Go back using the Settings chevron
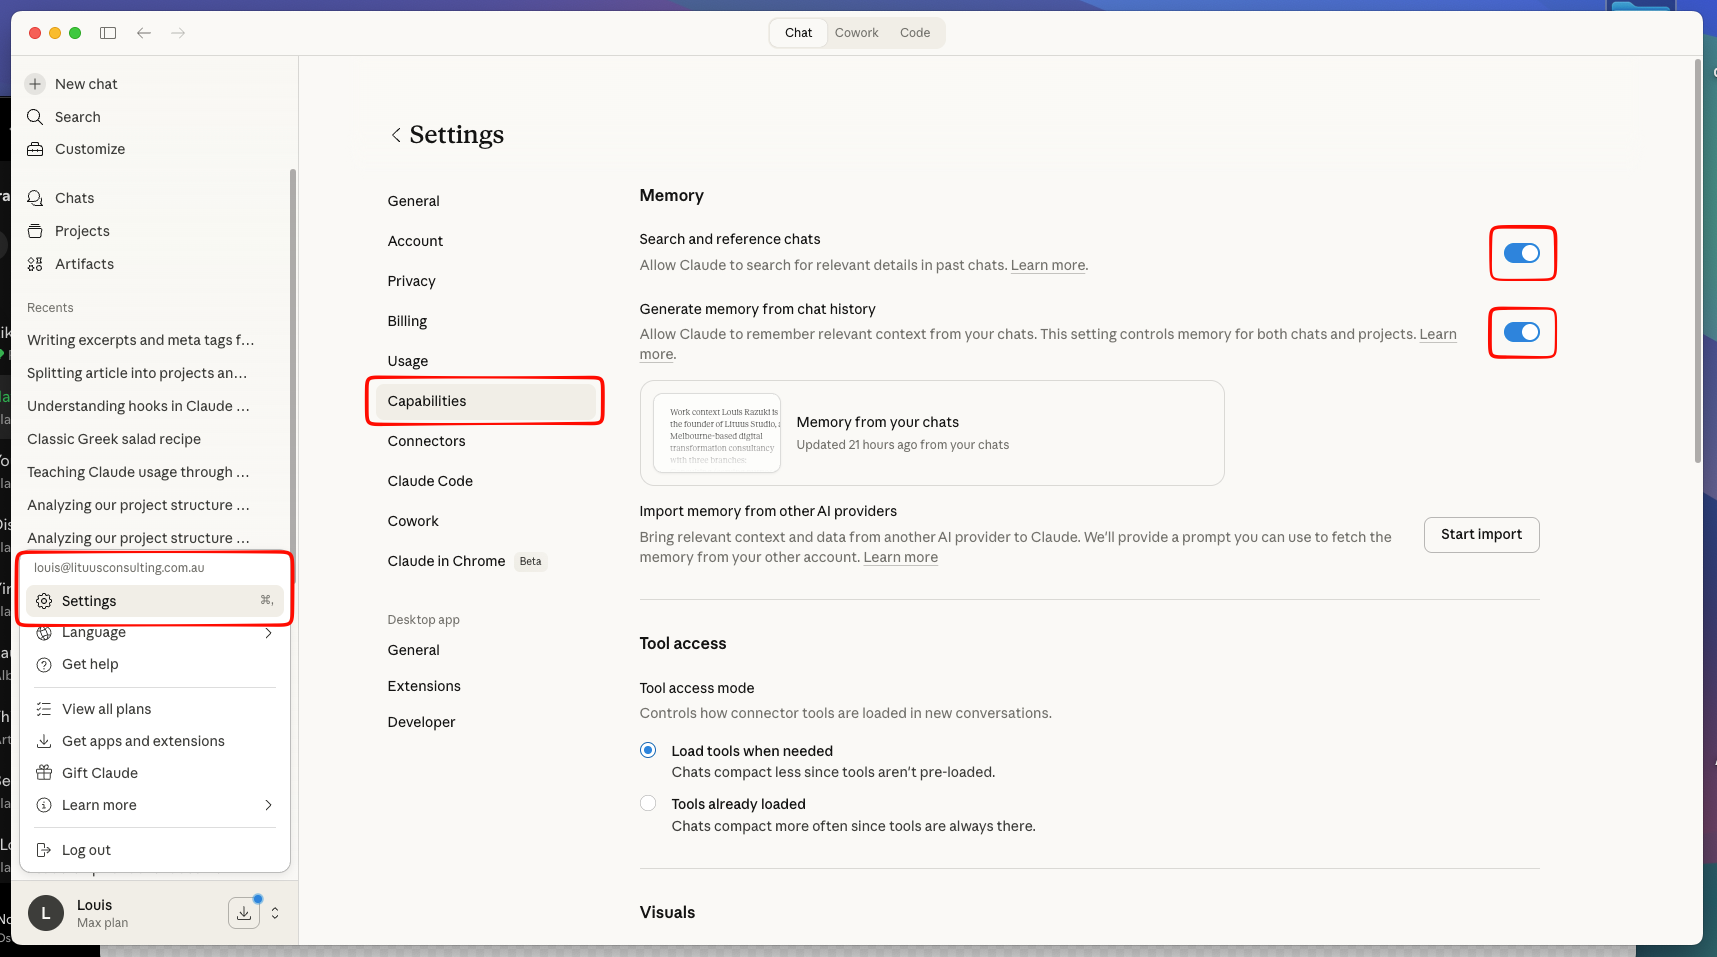This screenshot has height=957, width=1717. tap(396, 135)
